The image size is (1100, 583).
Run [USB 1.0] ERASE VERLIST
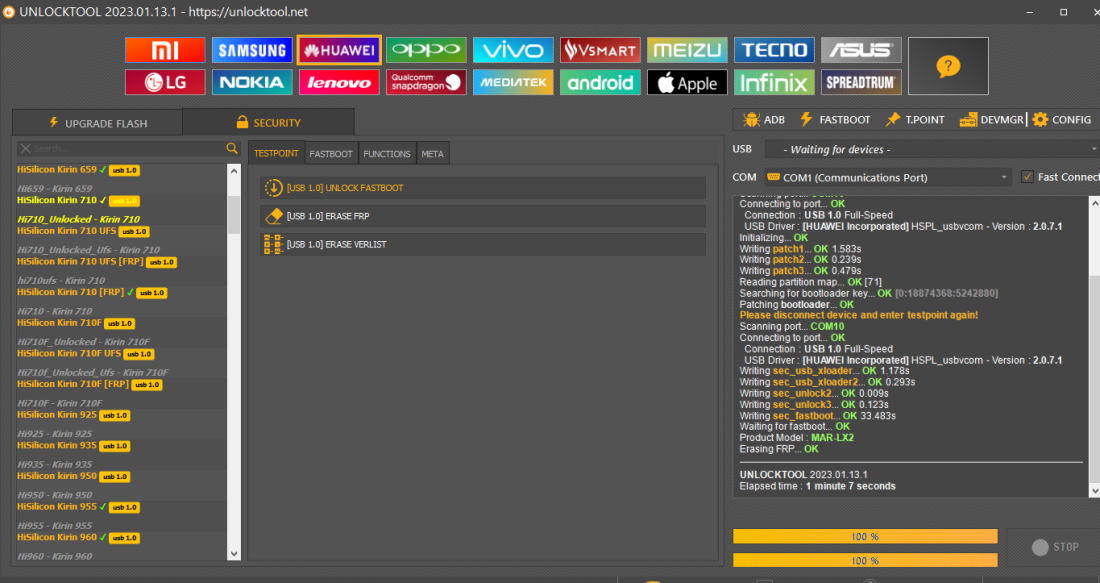(483, 244)
